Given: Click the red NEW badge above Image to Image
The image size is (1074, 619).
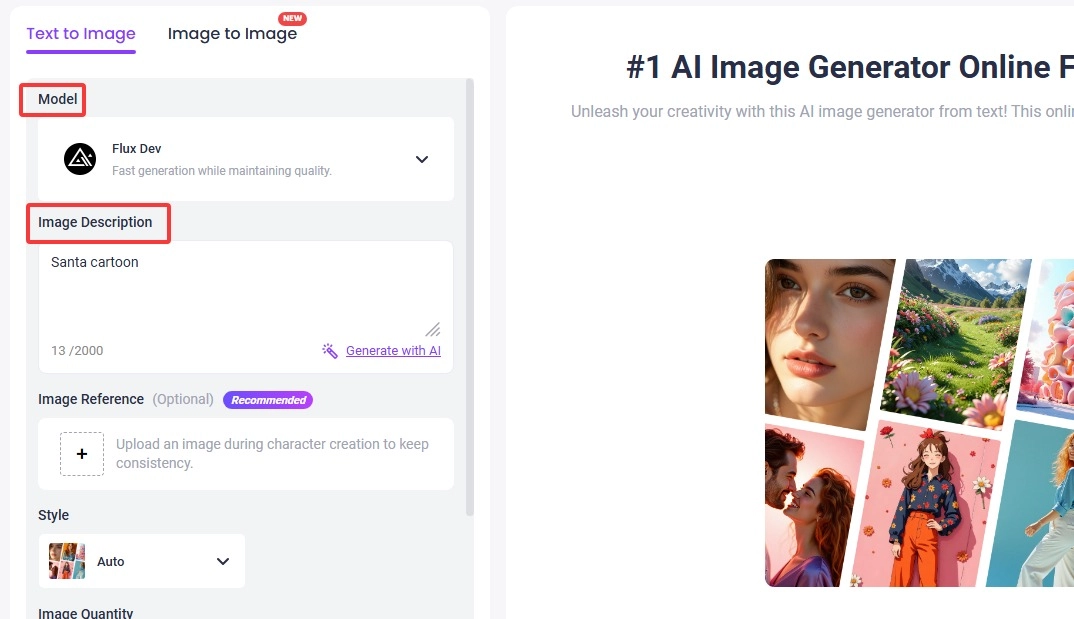Looking at the screenshot, I should [x=292, y=19].
